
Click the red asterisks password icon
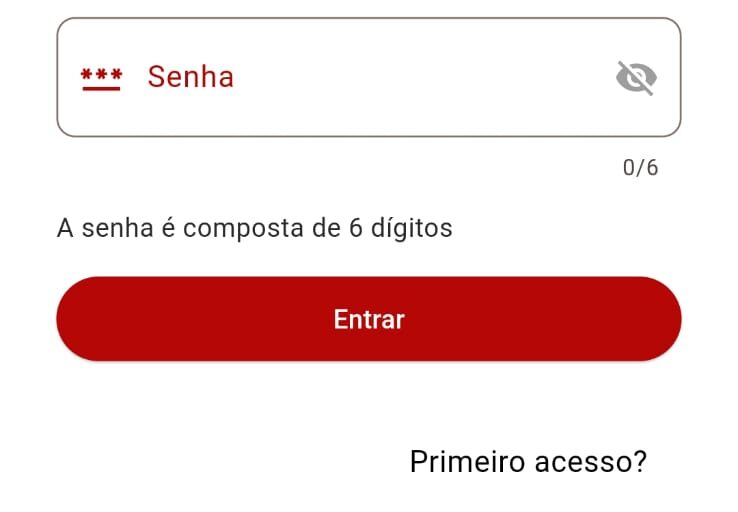tap(101, 78)
